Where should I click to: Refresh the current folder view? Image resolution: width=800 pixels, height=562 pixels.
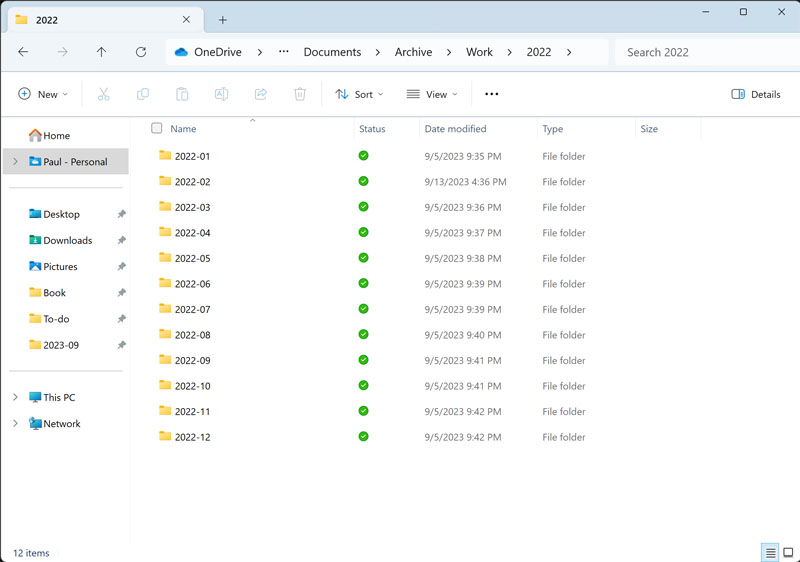[x=141, y=52]
